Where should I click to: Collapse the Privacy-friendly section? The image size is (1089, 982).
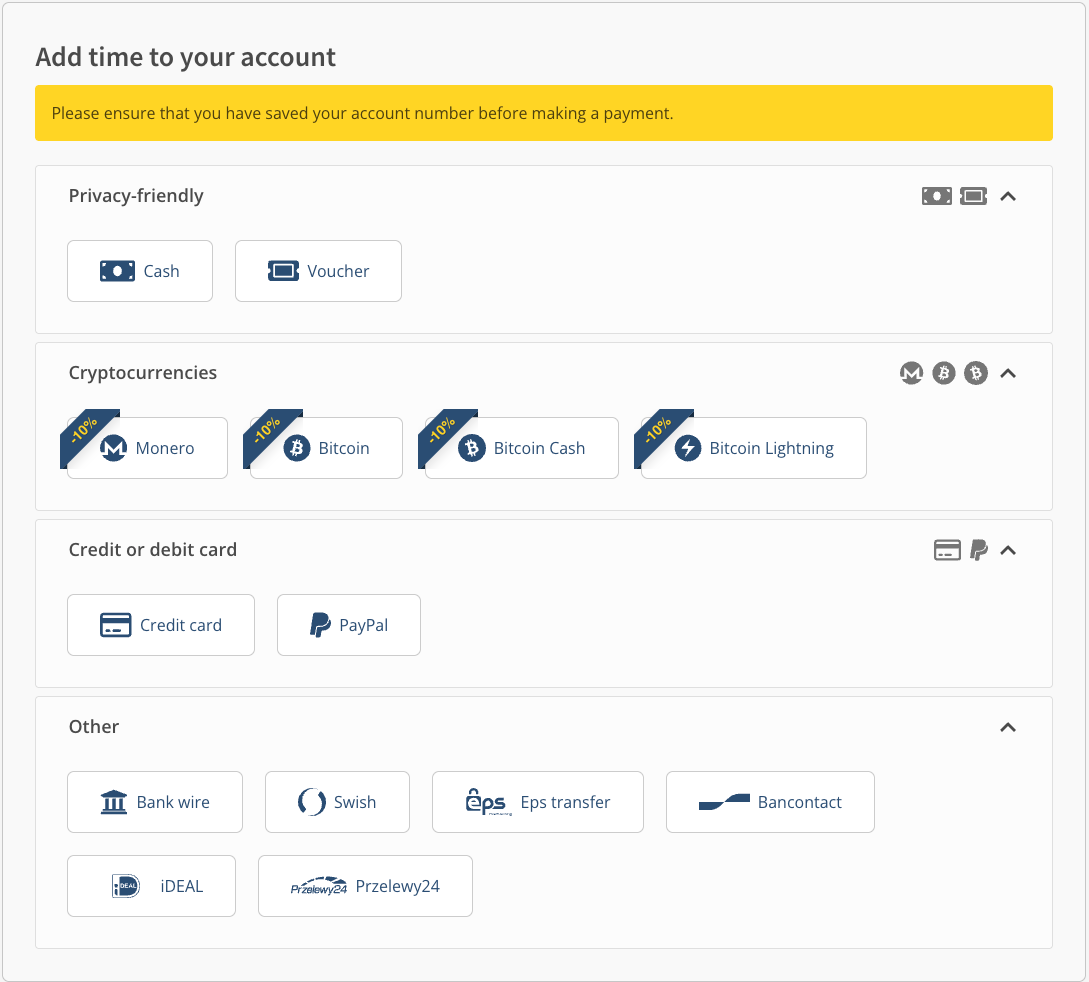click(x=1008, y=196)
